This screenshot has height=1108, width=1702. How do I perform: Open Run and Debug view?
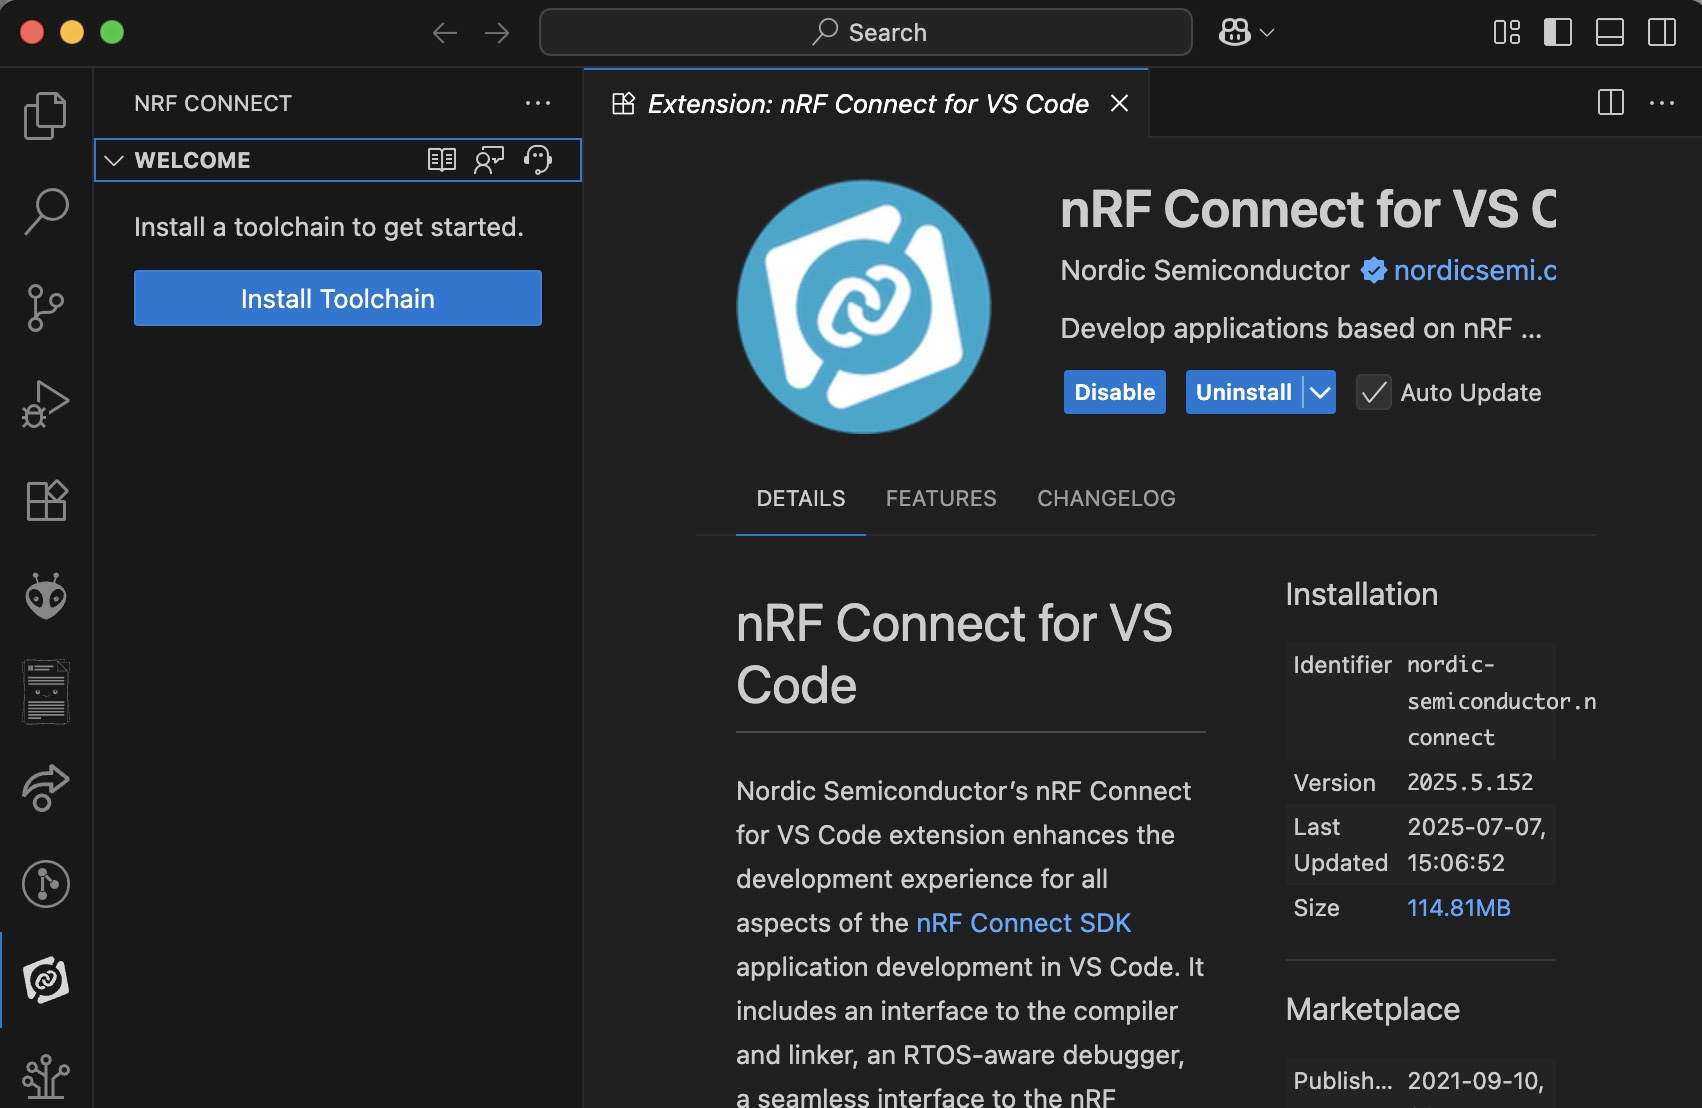45,404
